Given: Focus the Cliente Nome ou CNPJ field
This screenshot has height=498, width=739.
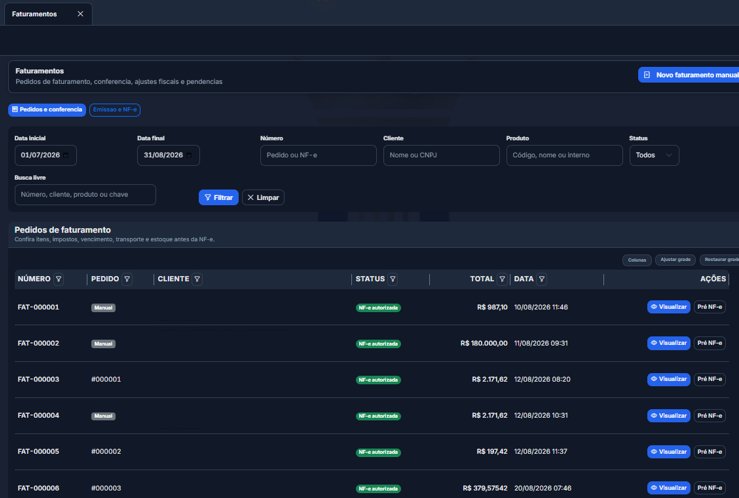Looking at the screenshot, I should pos(441,155).
